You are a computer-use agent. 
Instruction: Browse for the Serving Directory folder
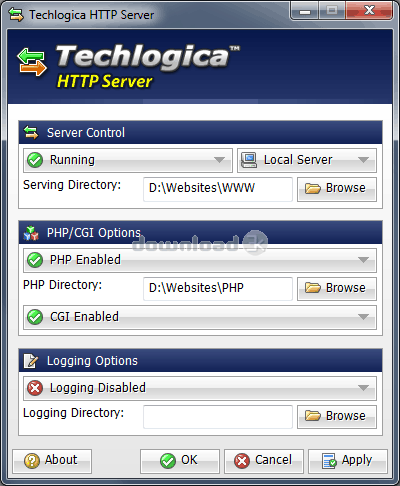[337, 189]
